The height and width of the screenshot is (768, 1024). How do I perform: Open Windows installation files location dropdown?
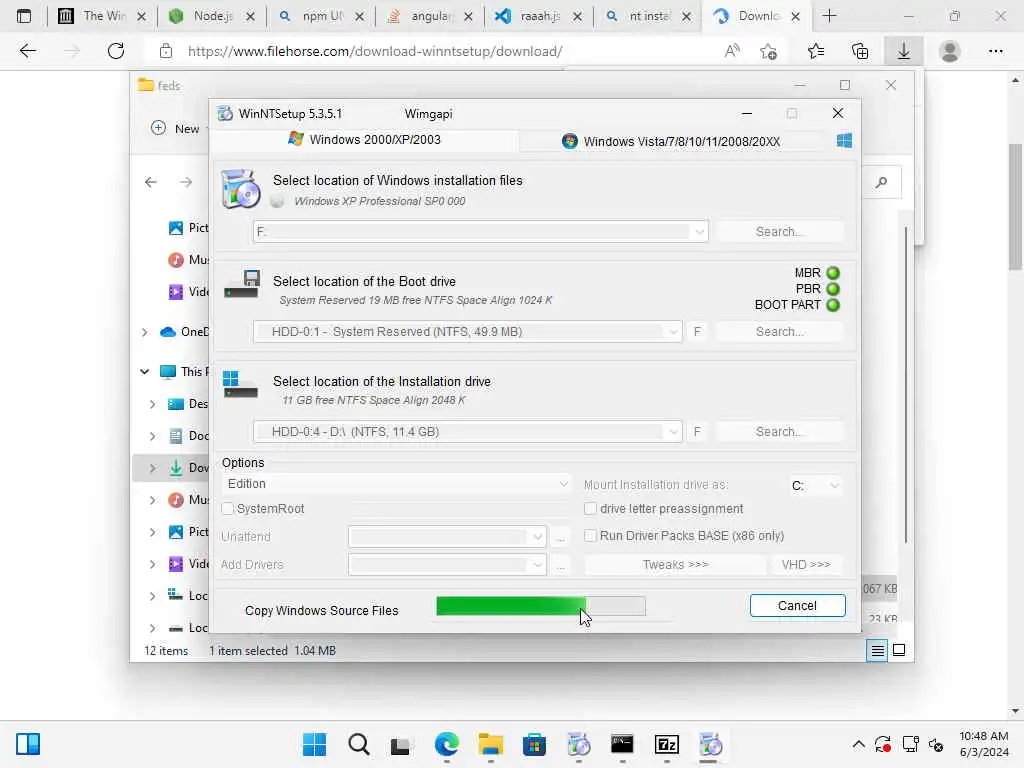[699, 232]
